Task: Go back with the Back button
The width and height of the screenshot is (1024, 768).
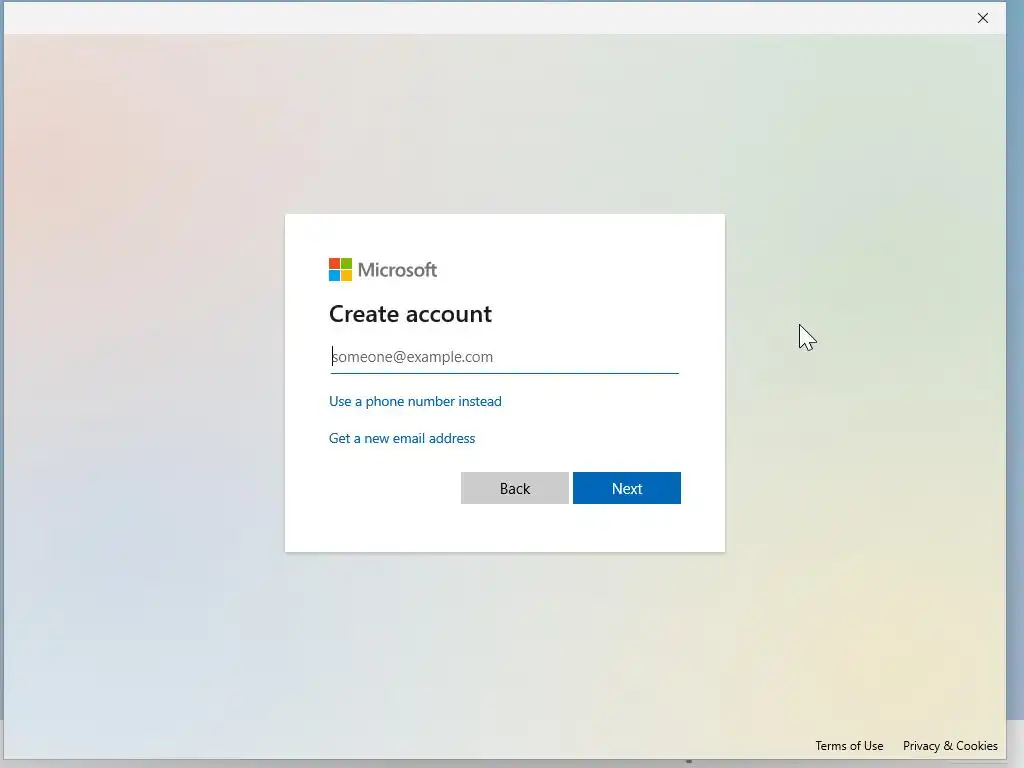Action: pyautogui.click(x=515, y=488)
